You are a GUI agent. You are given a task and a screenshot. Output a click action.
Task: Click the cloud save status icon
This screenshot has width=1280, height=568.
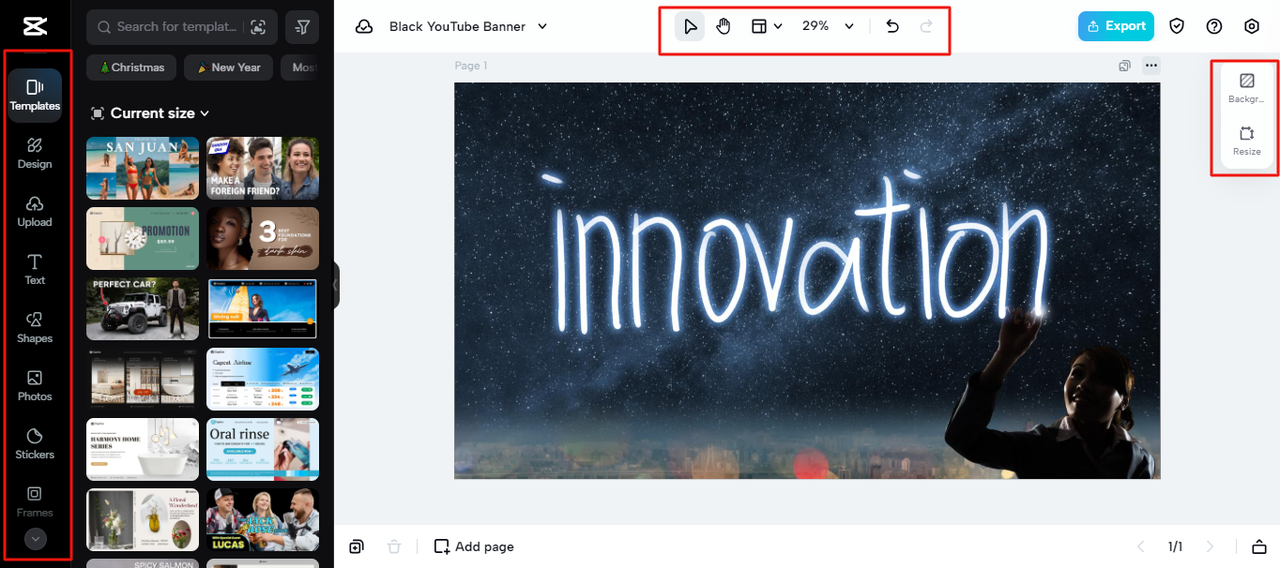coord(365,26)
